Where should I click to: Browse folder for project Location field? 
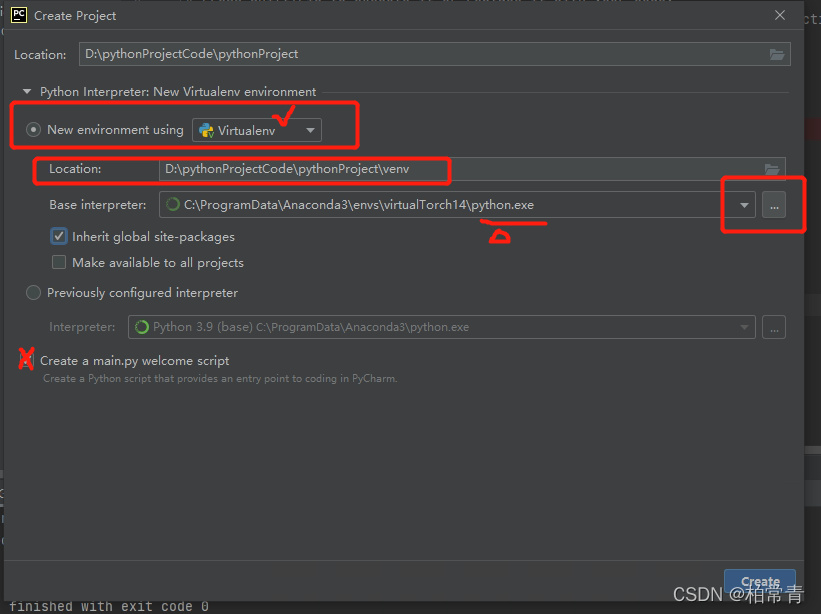coord(777,54)
